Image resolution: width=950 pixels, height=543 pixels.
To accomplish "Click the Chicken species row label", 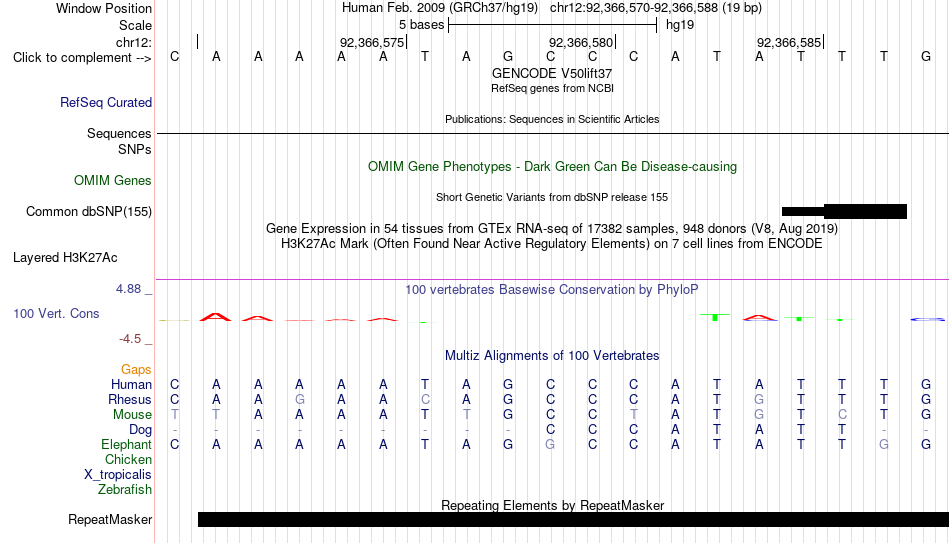I will [128, 460].
